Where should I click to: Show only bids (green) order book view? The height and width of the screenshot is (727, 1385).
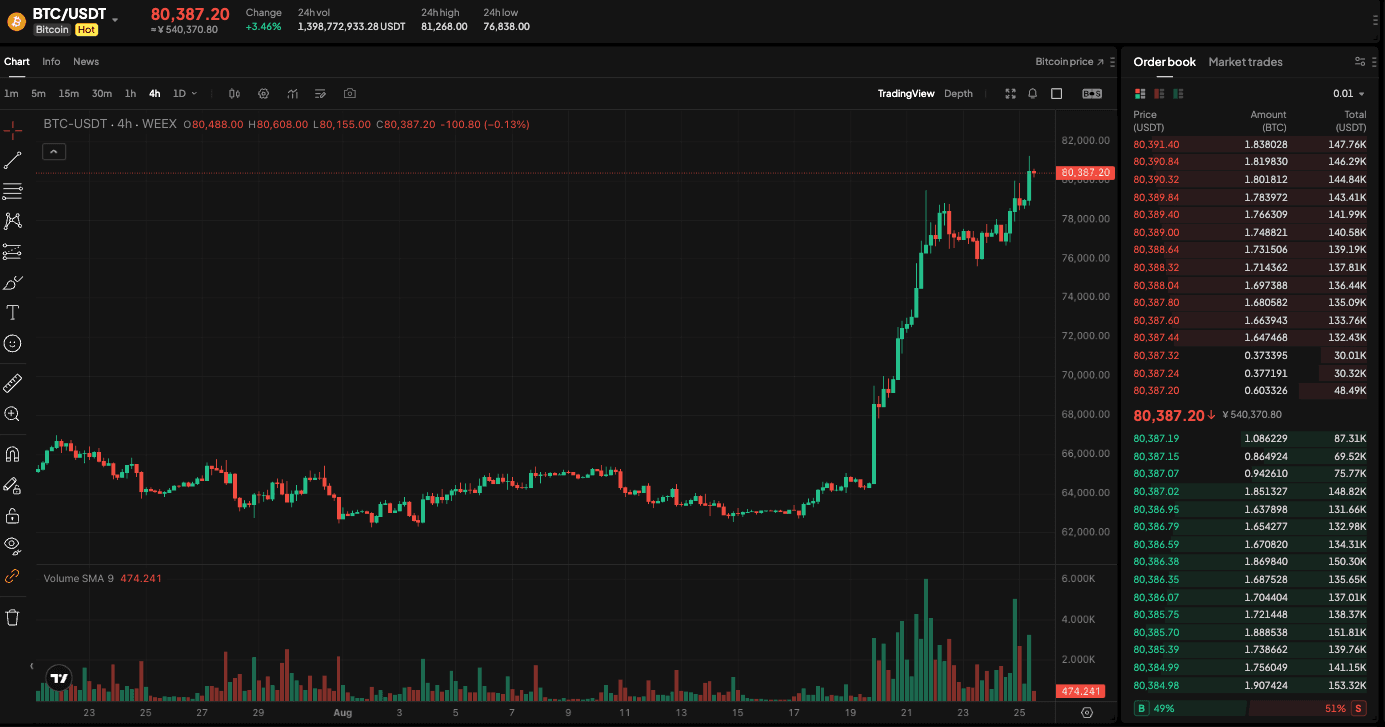click(x=1178, y=94)
